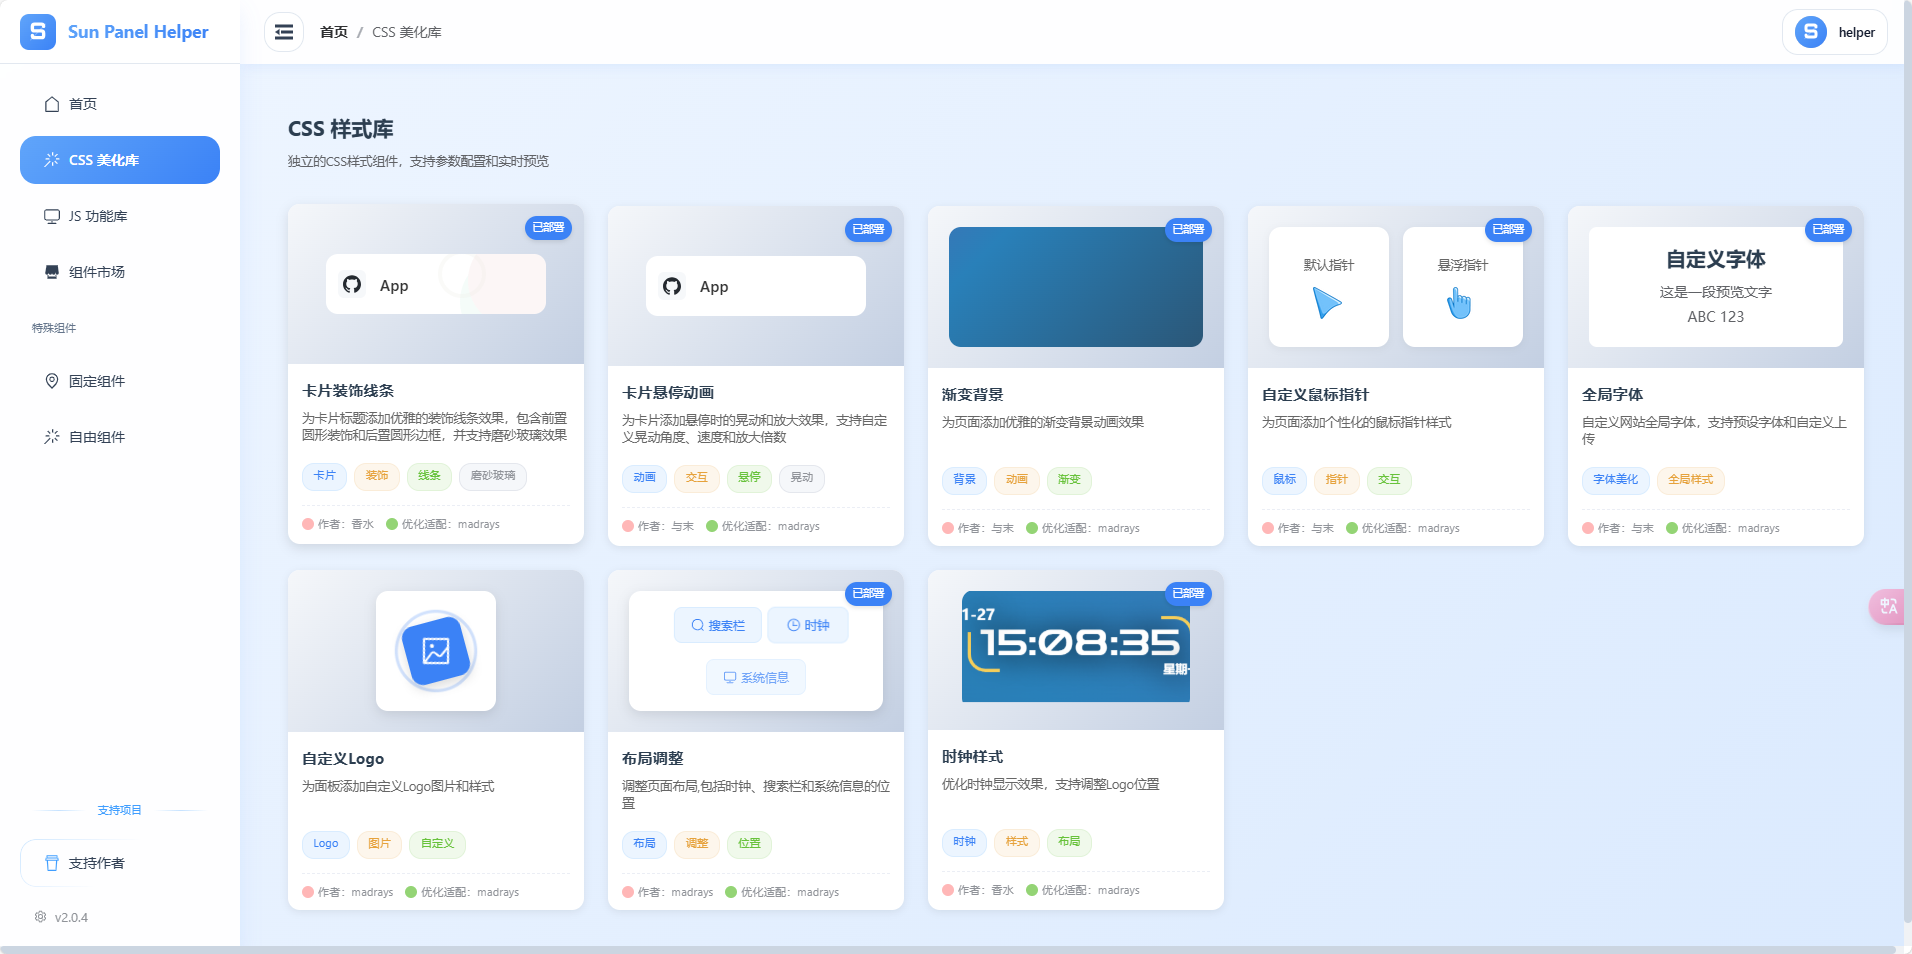
Task: Click the 系统信息 button in layout preview
Action: [756, 677]
